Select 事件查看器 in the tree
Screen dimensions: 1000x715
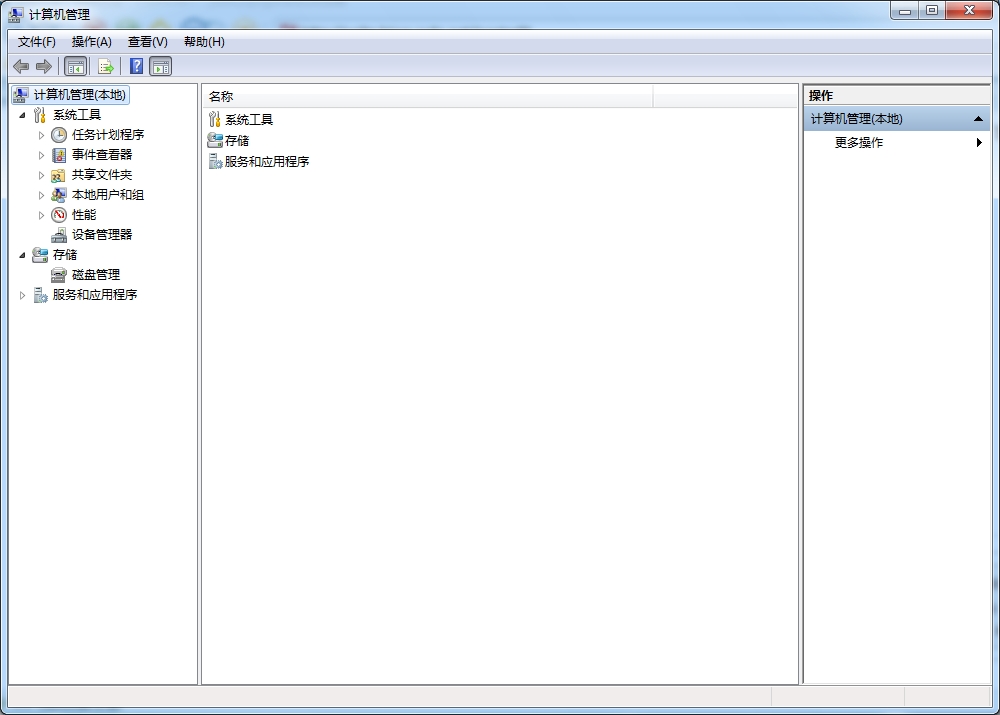coord(101,155)
